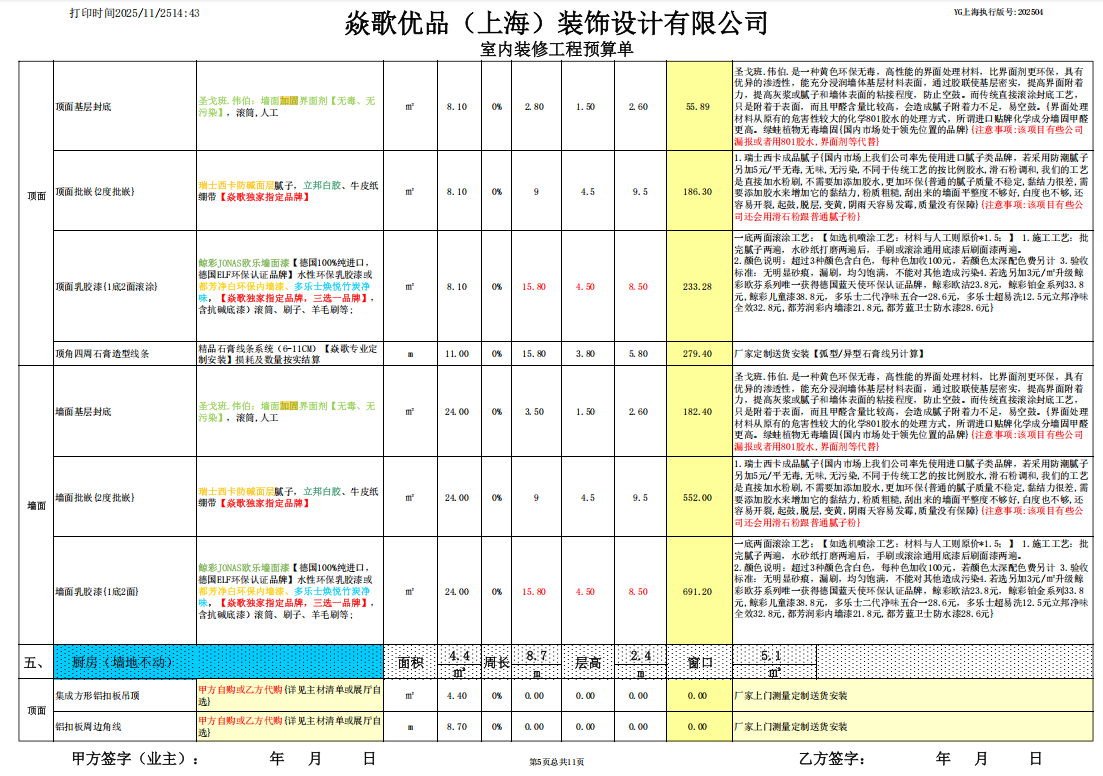
Task: Click the 691.20 total cell
Action: tap(698, 591)
